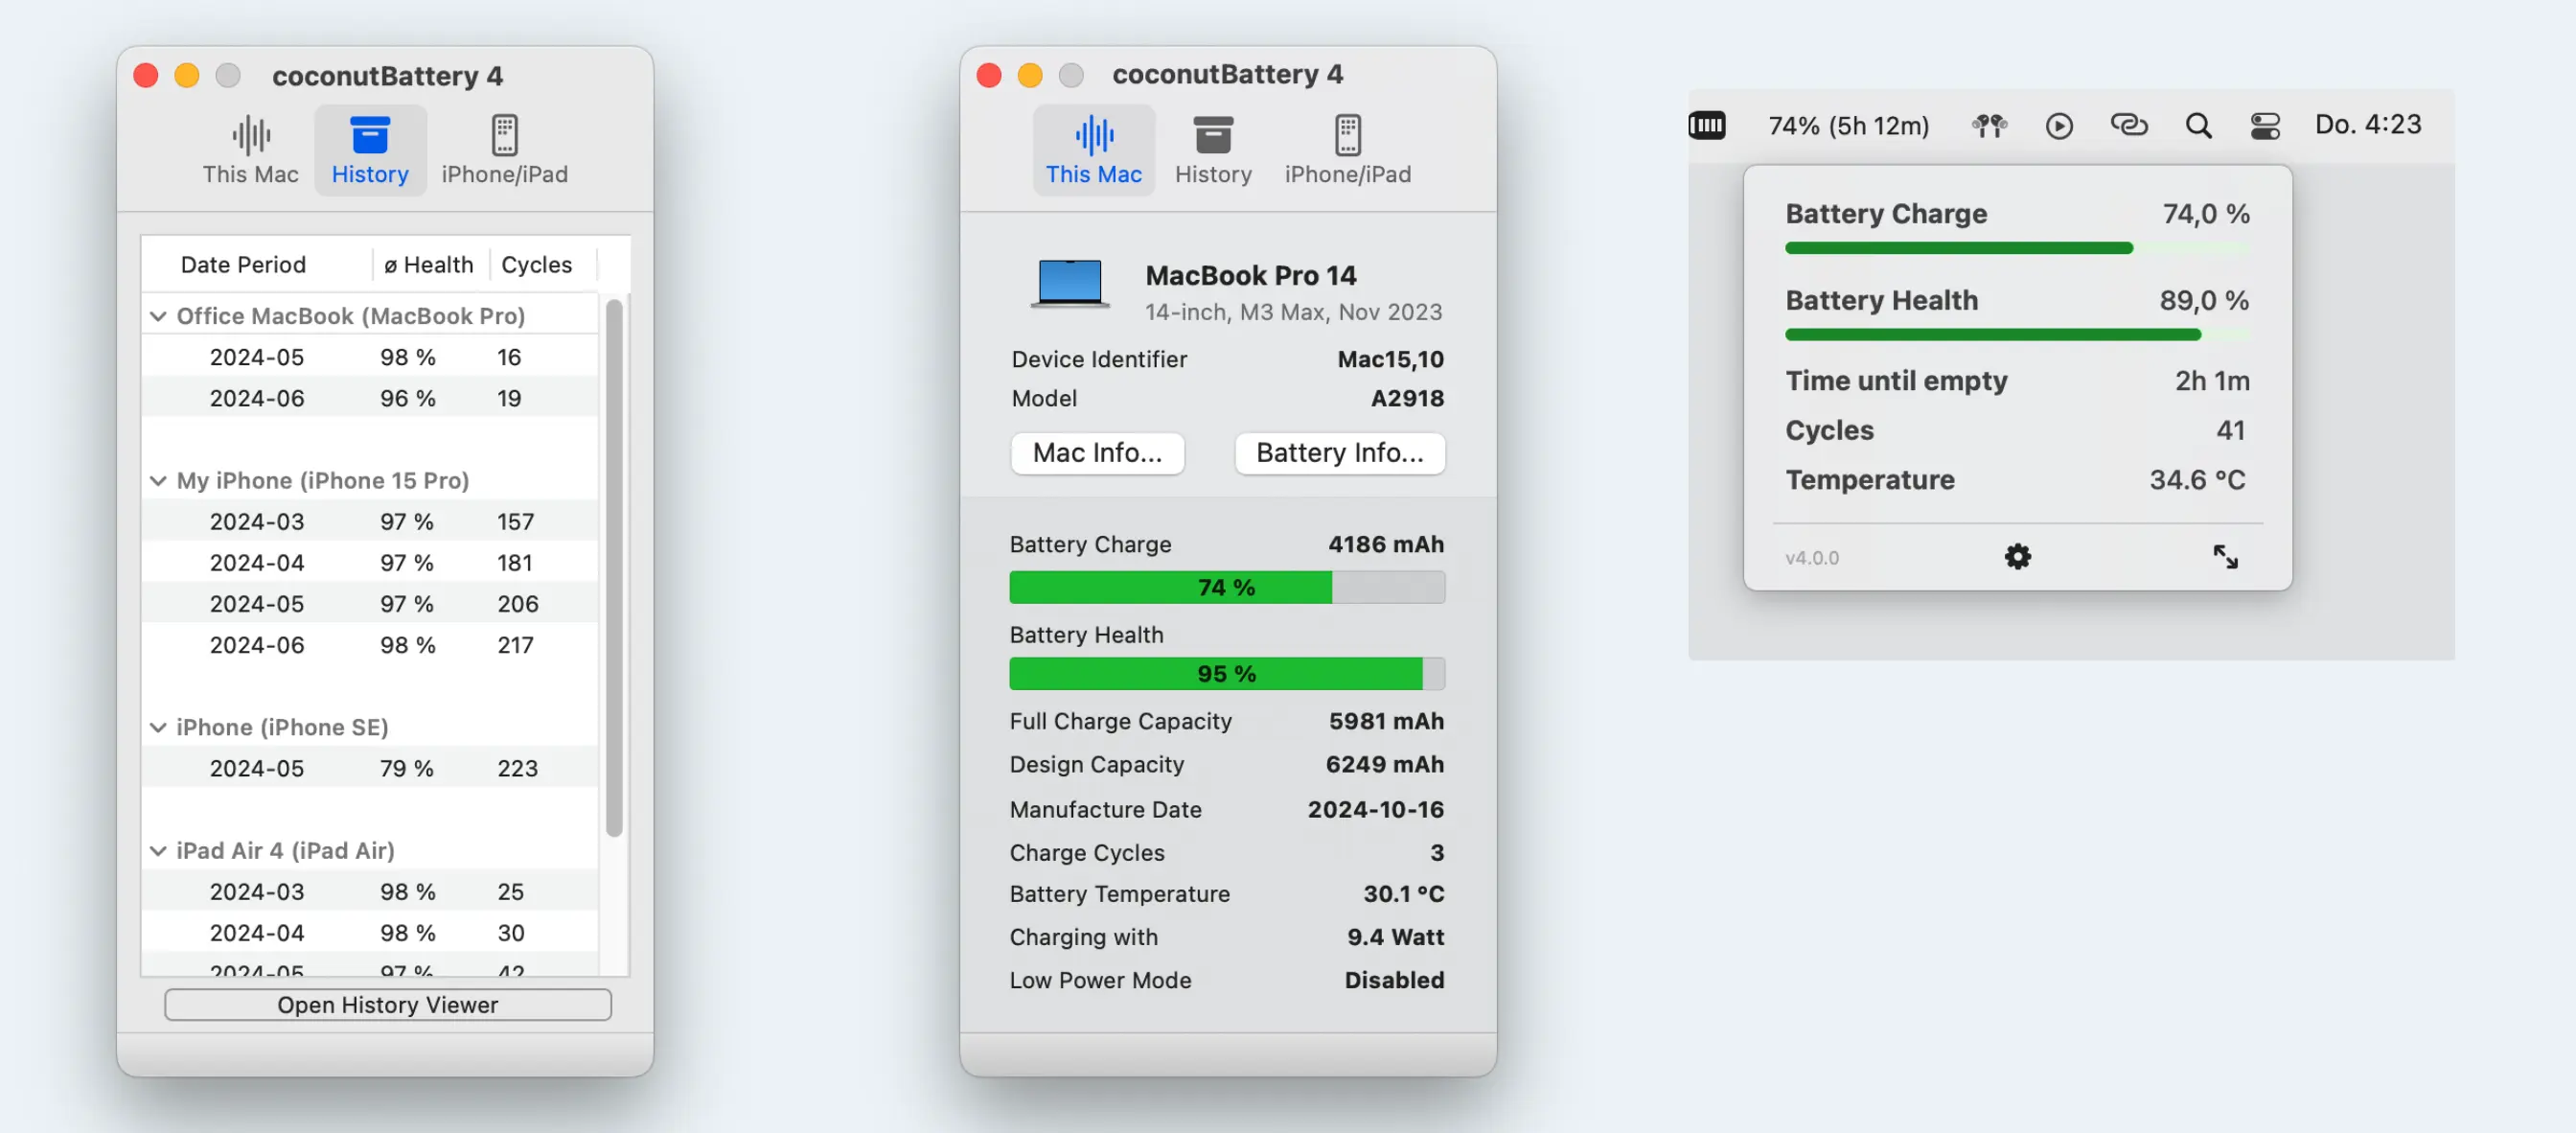The width and height of the screenshot is (2576, 1133).
Task: Click the history list vertical scrollbar
Action: pyautogui.click(x=614, y=567)
